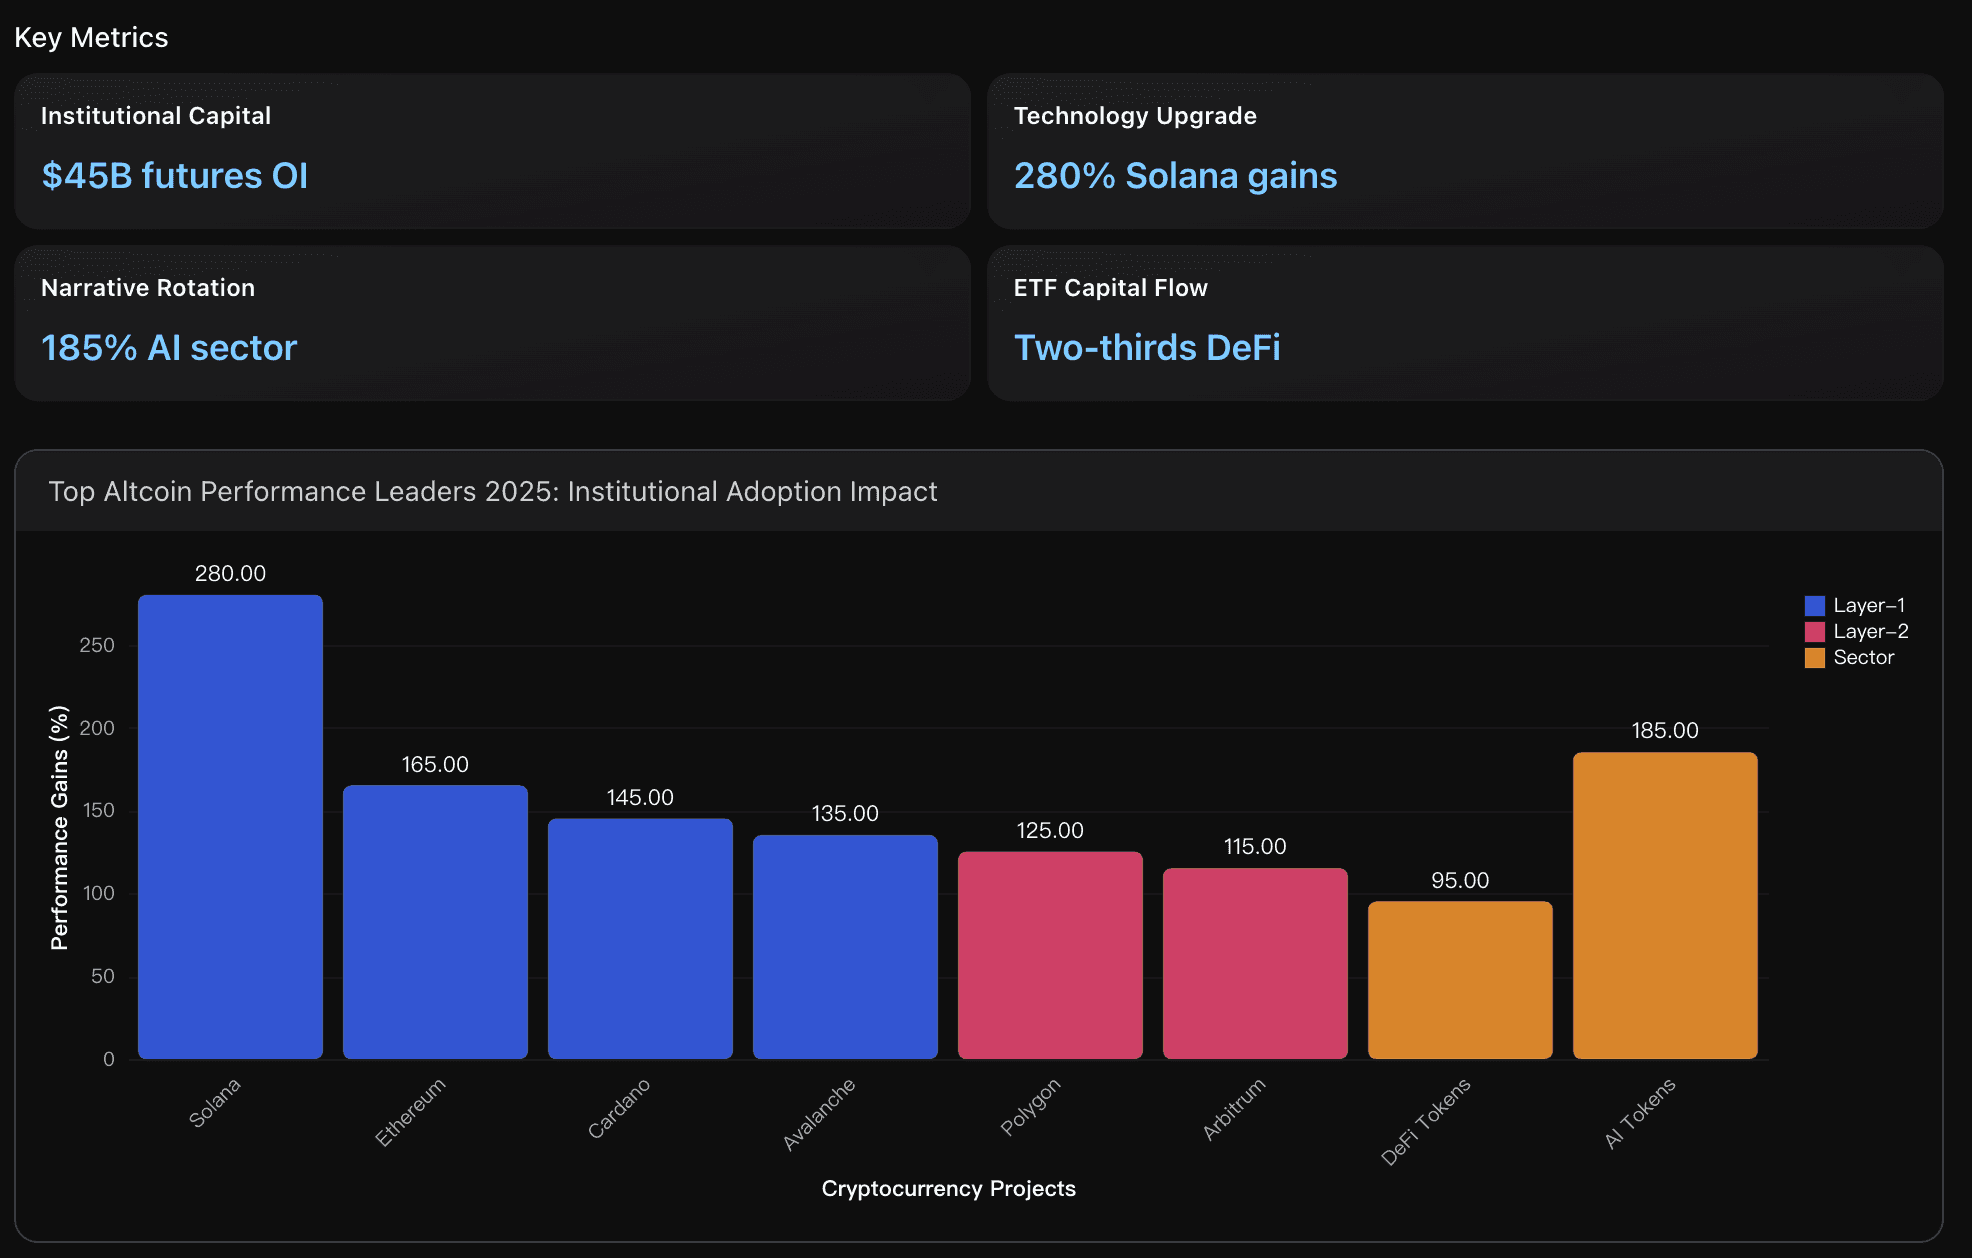Toggle the Sector legend label
The width and height of the screenshot is (1972, 1258).
[x=1864, y=657]
